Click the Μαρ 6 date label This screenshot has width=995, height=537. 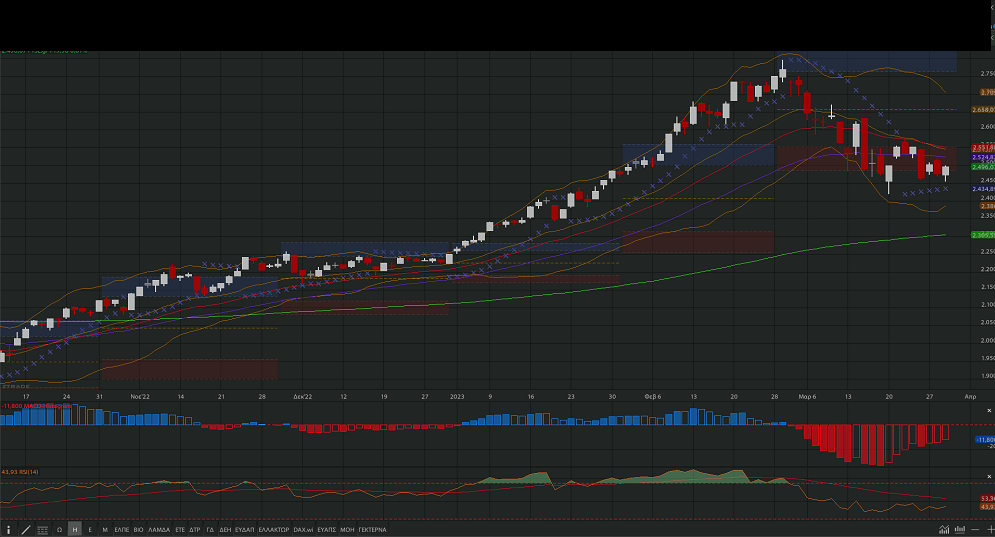click(807, 396)
